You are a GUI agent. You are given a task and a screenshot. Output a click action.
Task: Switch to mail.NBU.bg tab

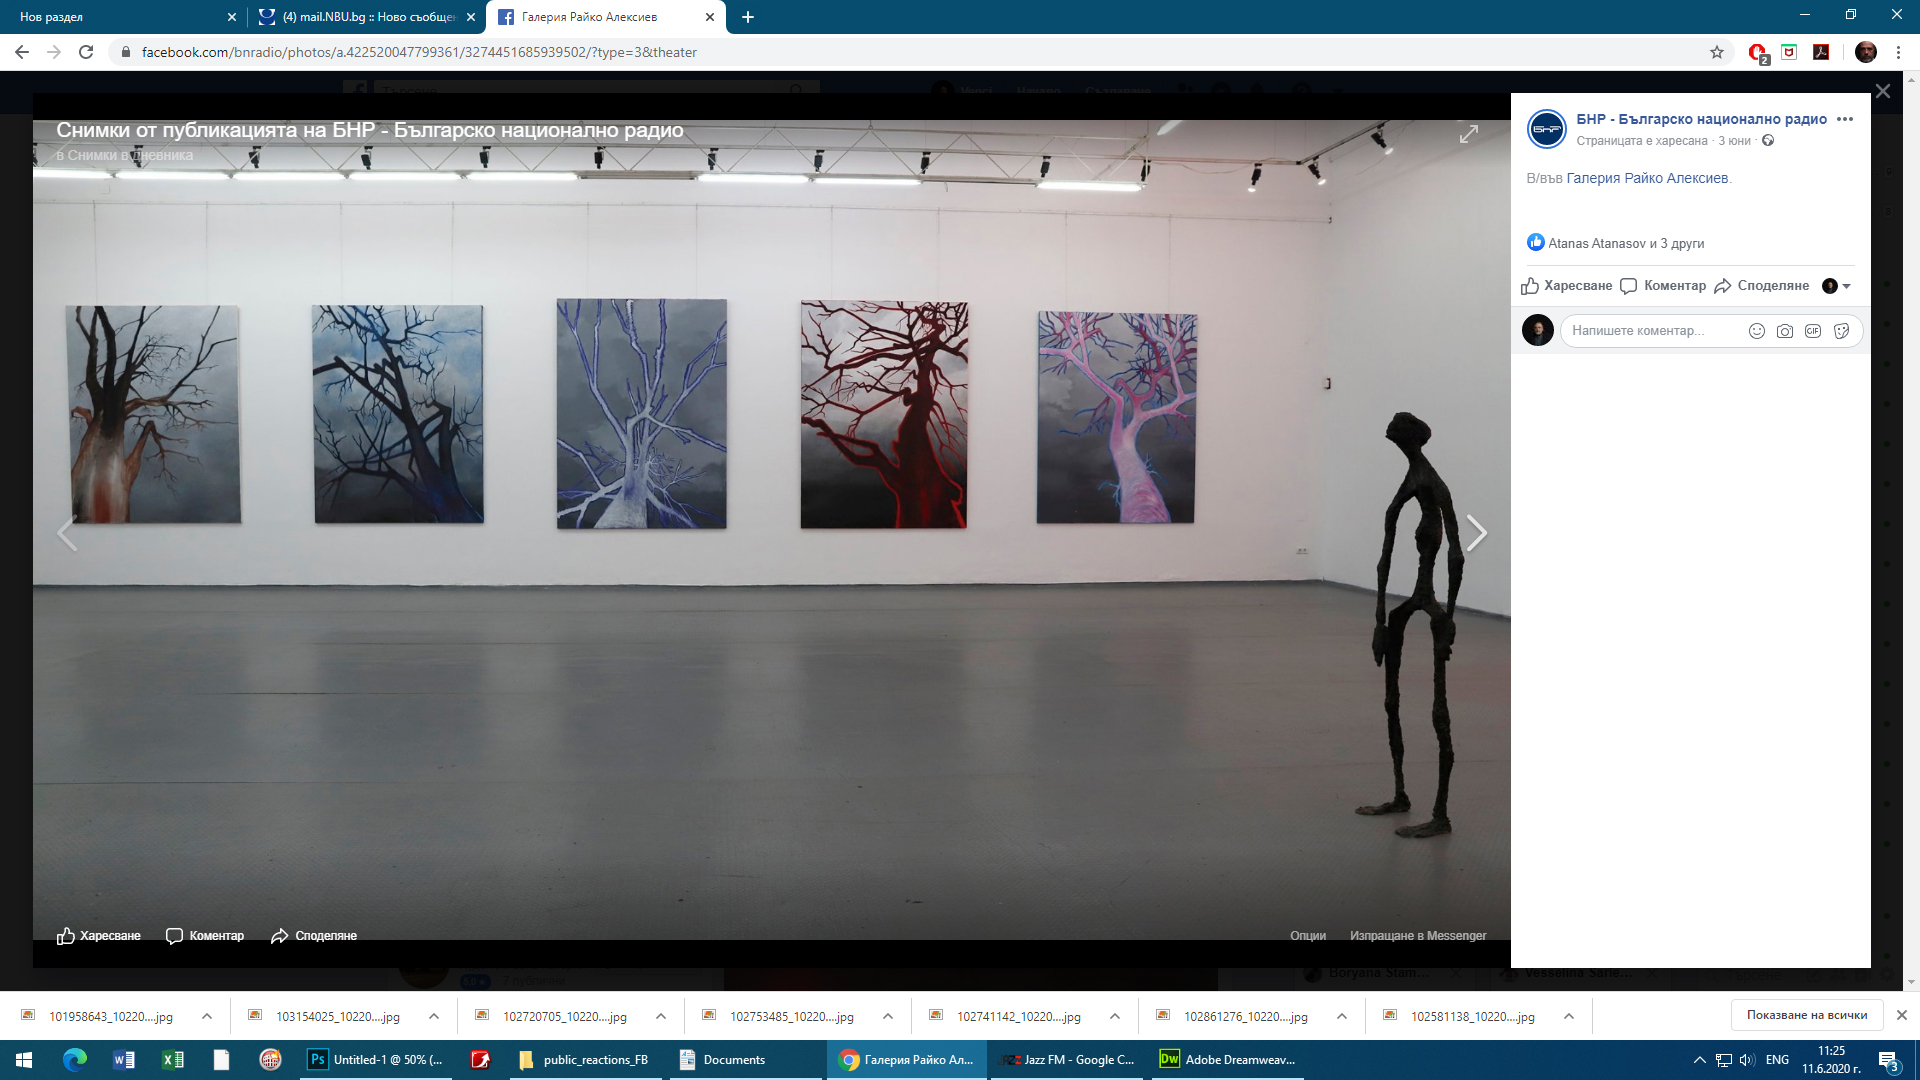click(367, 17)
